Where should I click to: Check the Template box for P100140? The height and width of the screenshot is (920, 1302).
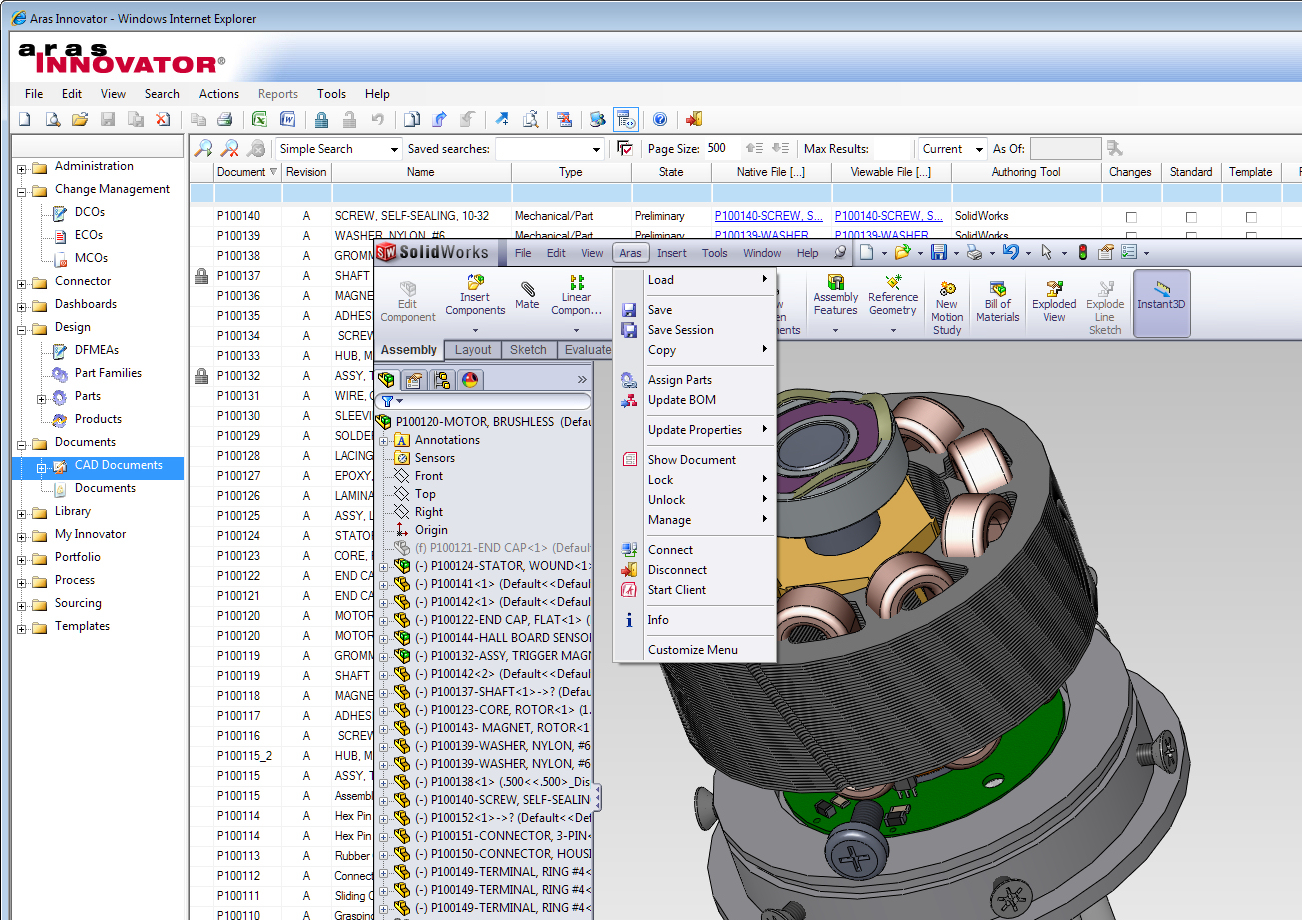(x=1251, y=217)
